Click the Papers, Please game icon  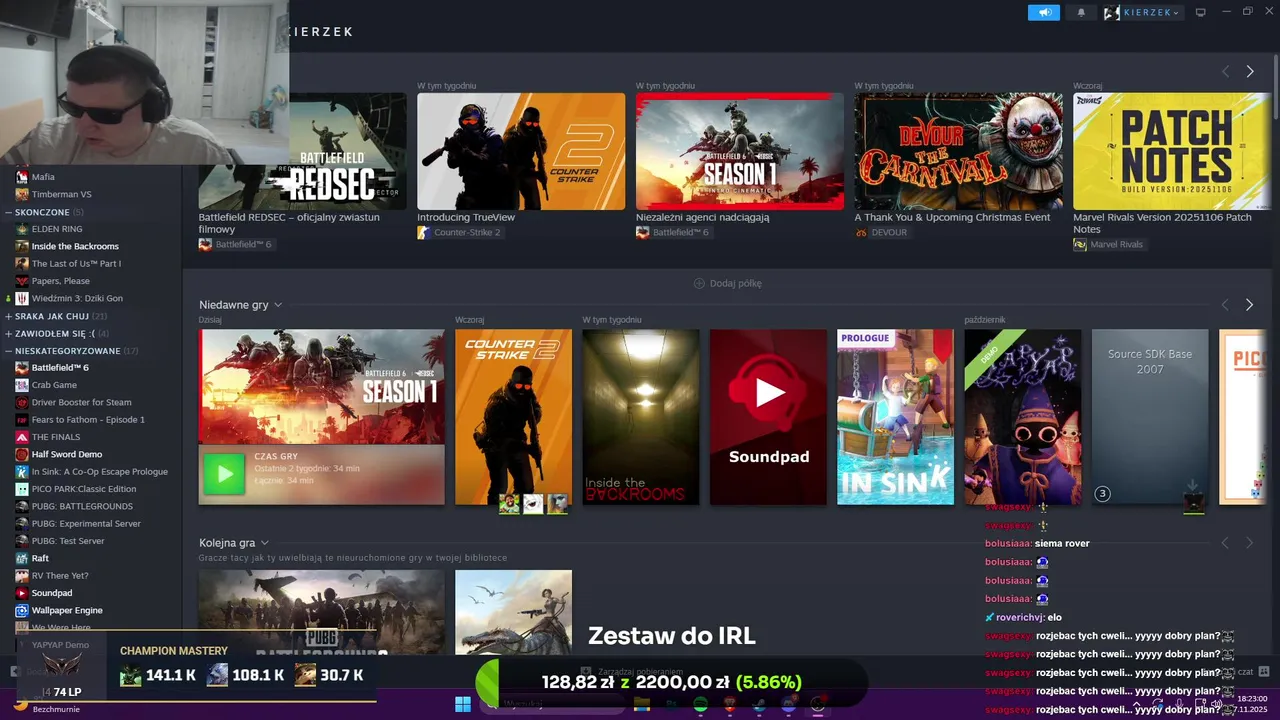point(22,281)
